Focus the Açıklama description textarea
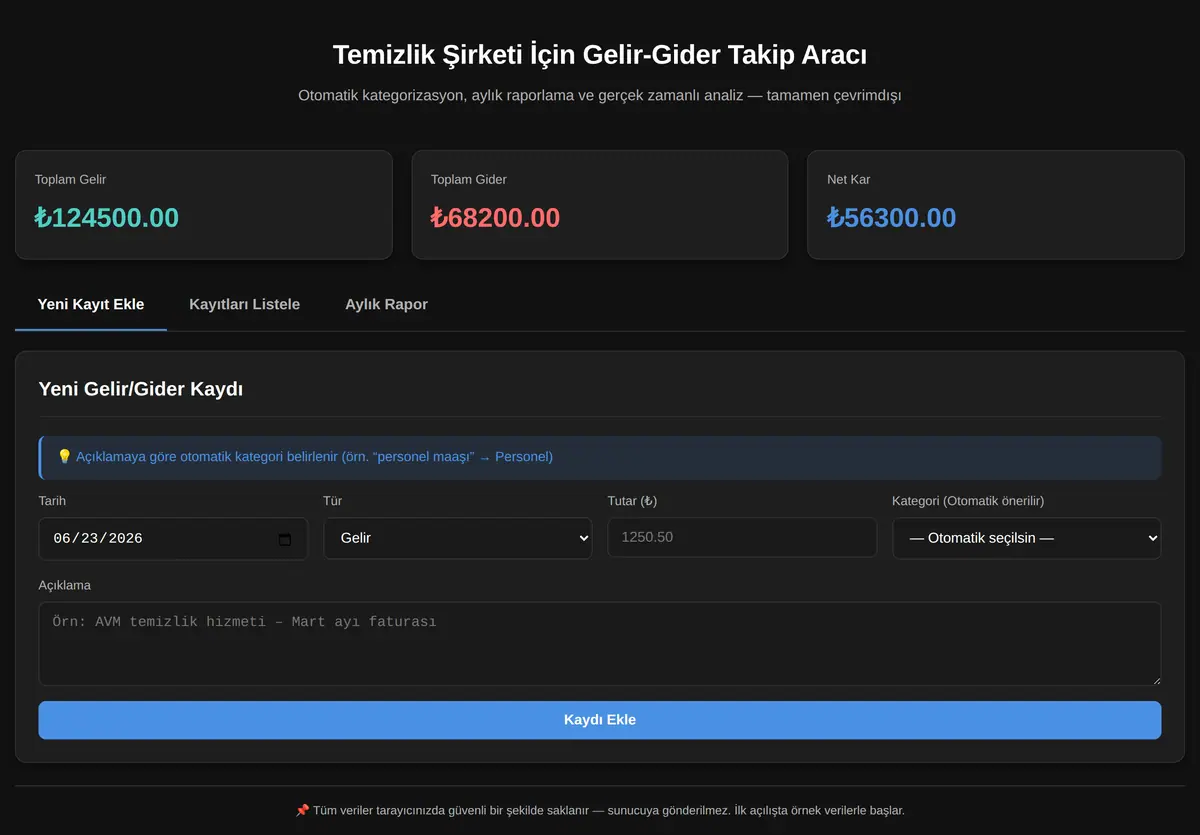Image resolution: width=1200 pixels, height=835 pixels. click(600, 644)
